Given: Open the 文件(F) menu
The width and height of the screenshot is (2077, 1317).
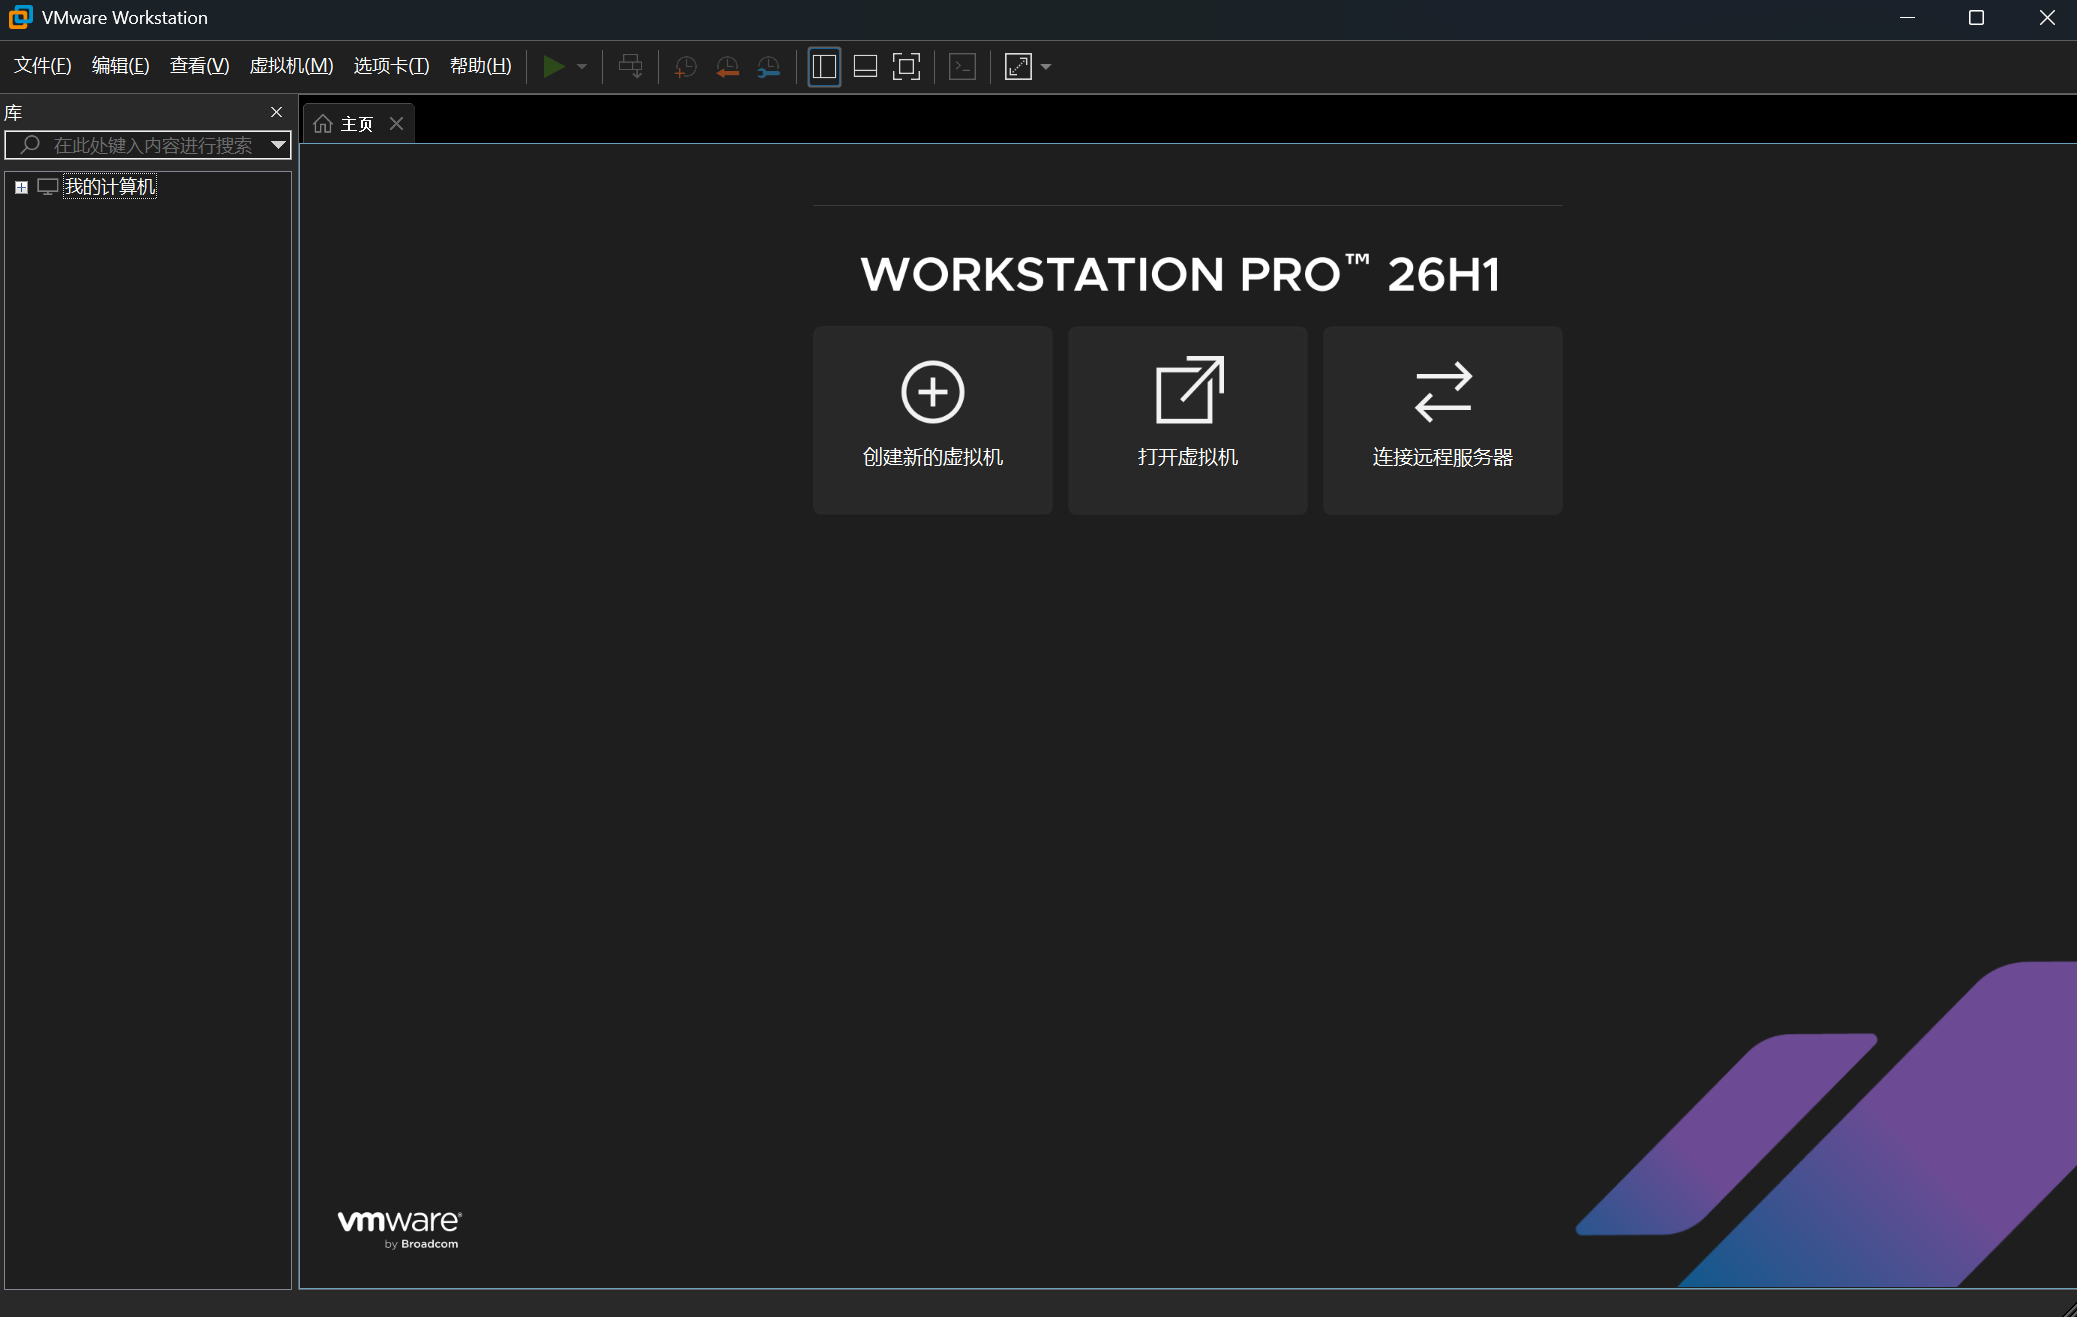Looking at the screenshot, I should (43, 66).
